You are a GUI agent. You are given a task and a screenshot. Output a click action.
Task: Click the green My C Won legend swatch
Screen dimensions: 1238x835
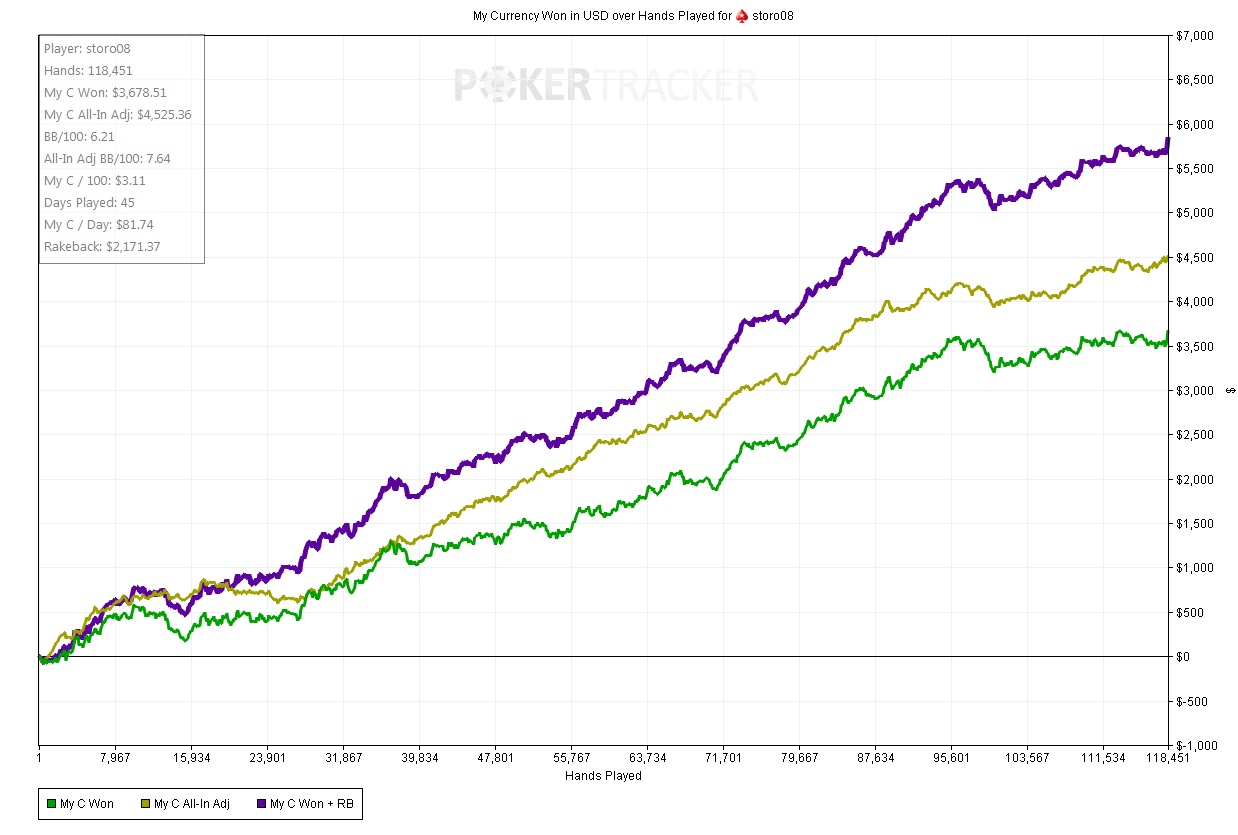coord(51,803)
